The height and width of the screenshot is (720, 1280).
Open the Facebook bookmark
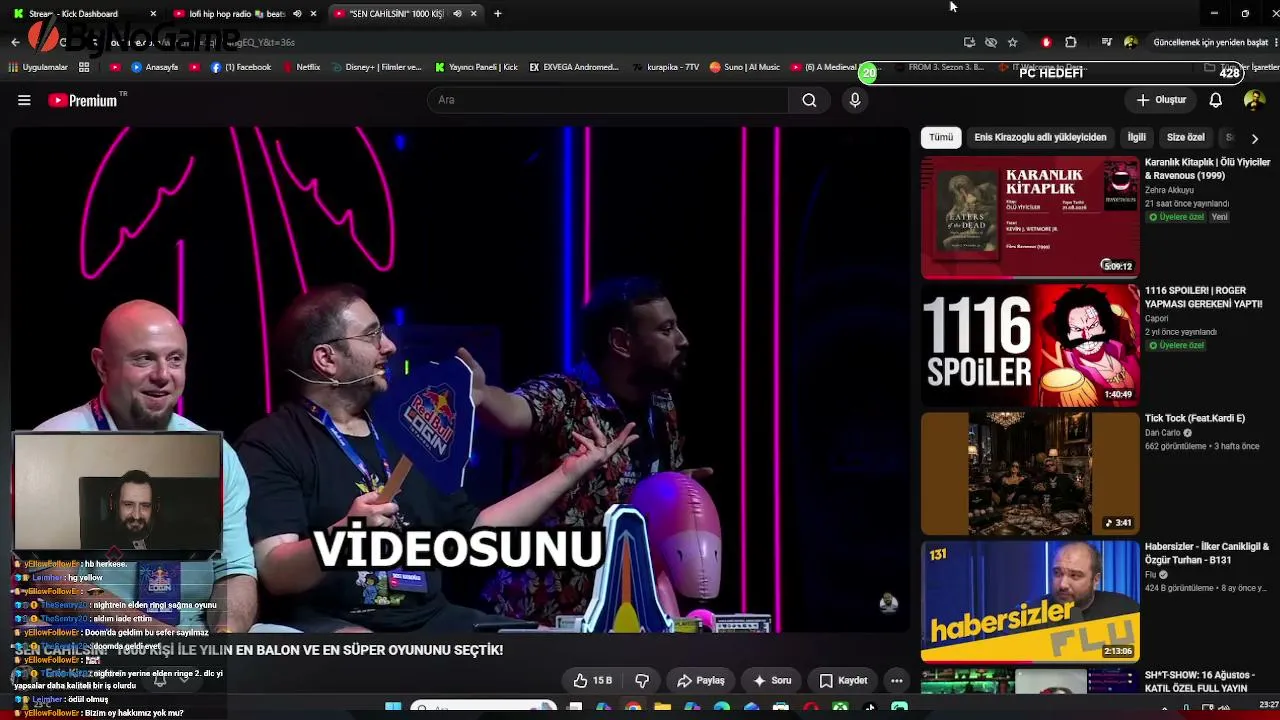click(x=241, y=67)
